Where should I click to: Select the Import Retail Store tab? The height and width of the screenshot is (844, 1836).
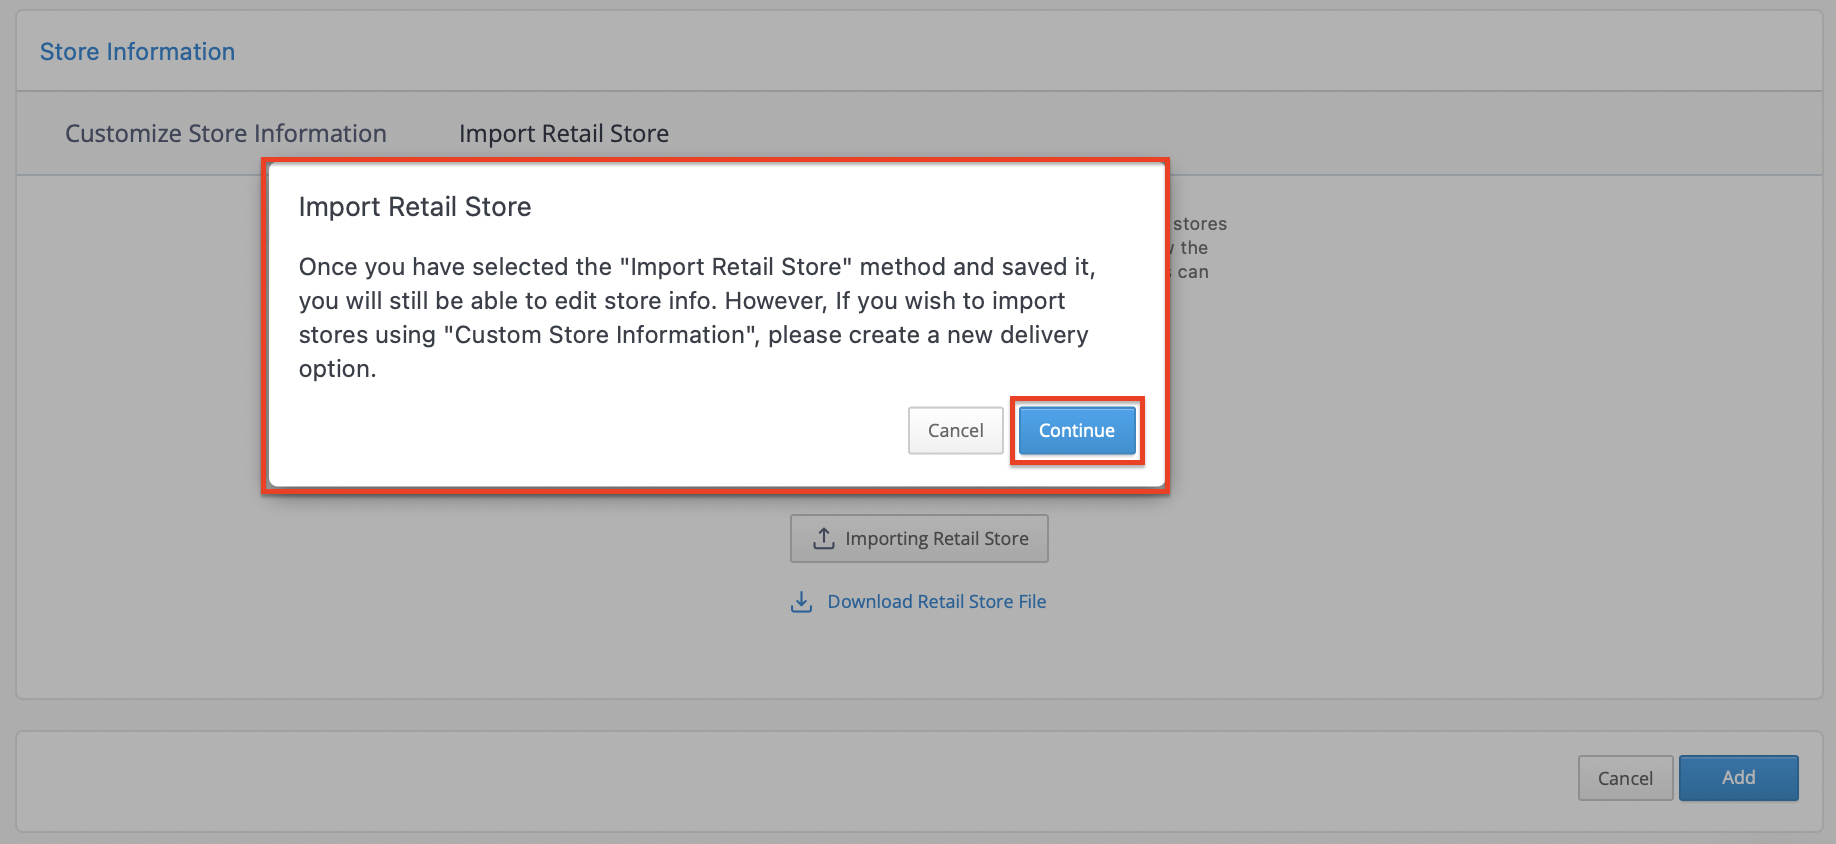(x=564, y=133)
